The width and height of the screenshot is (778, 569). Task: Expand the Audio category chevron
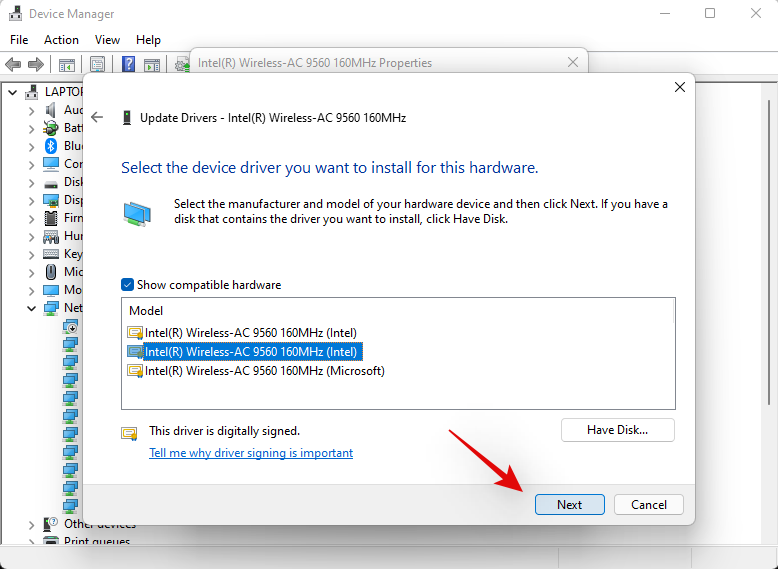31,110
